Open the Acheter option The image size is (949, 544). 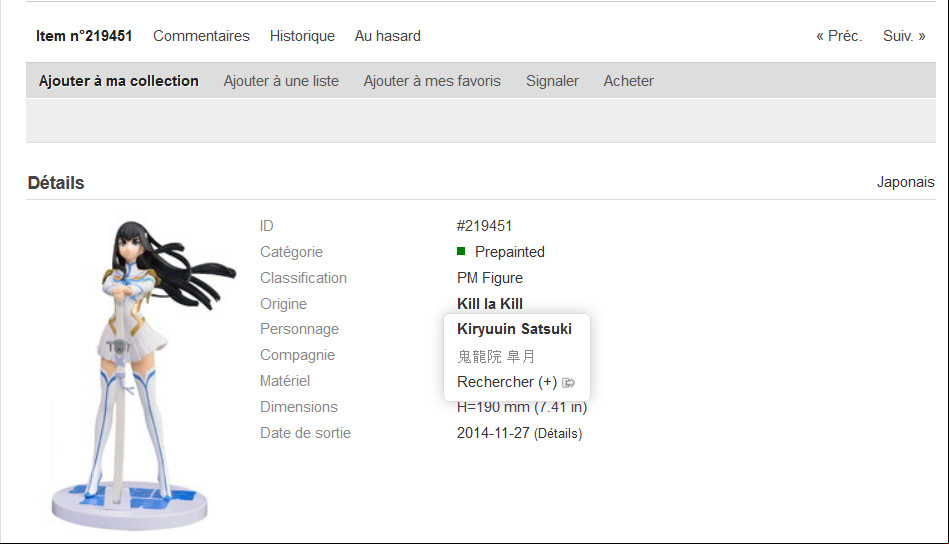[x=628, y=81]
